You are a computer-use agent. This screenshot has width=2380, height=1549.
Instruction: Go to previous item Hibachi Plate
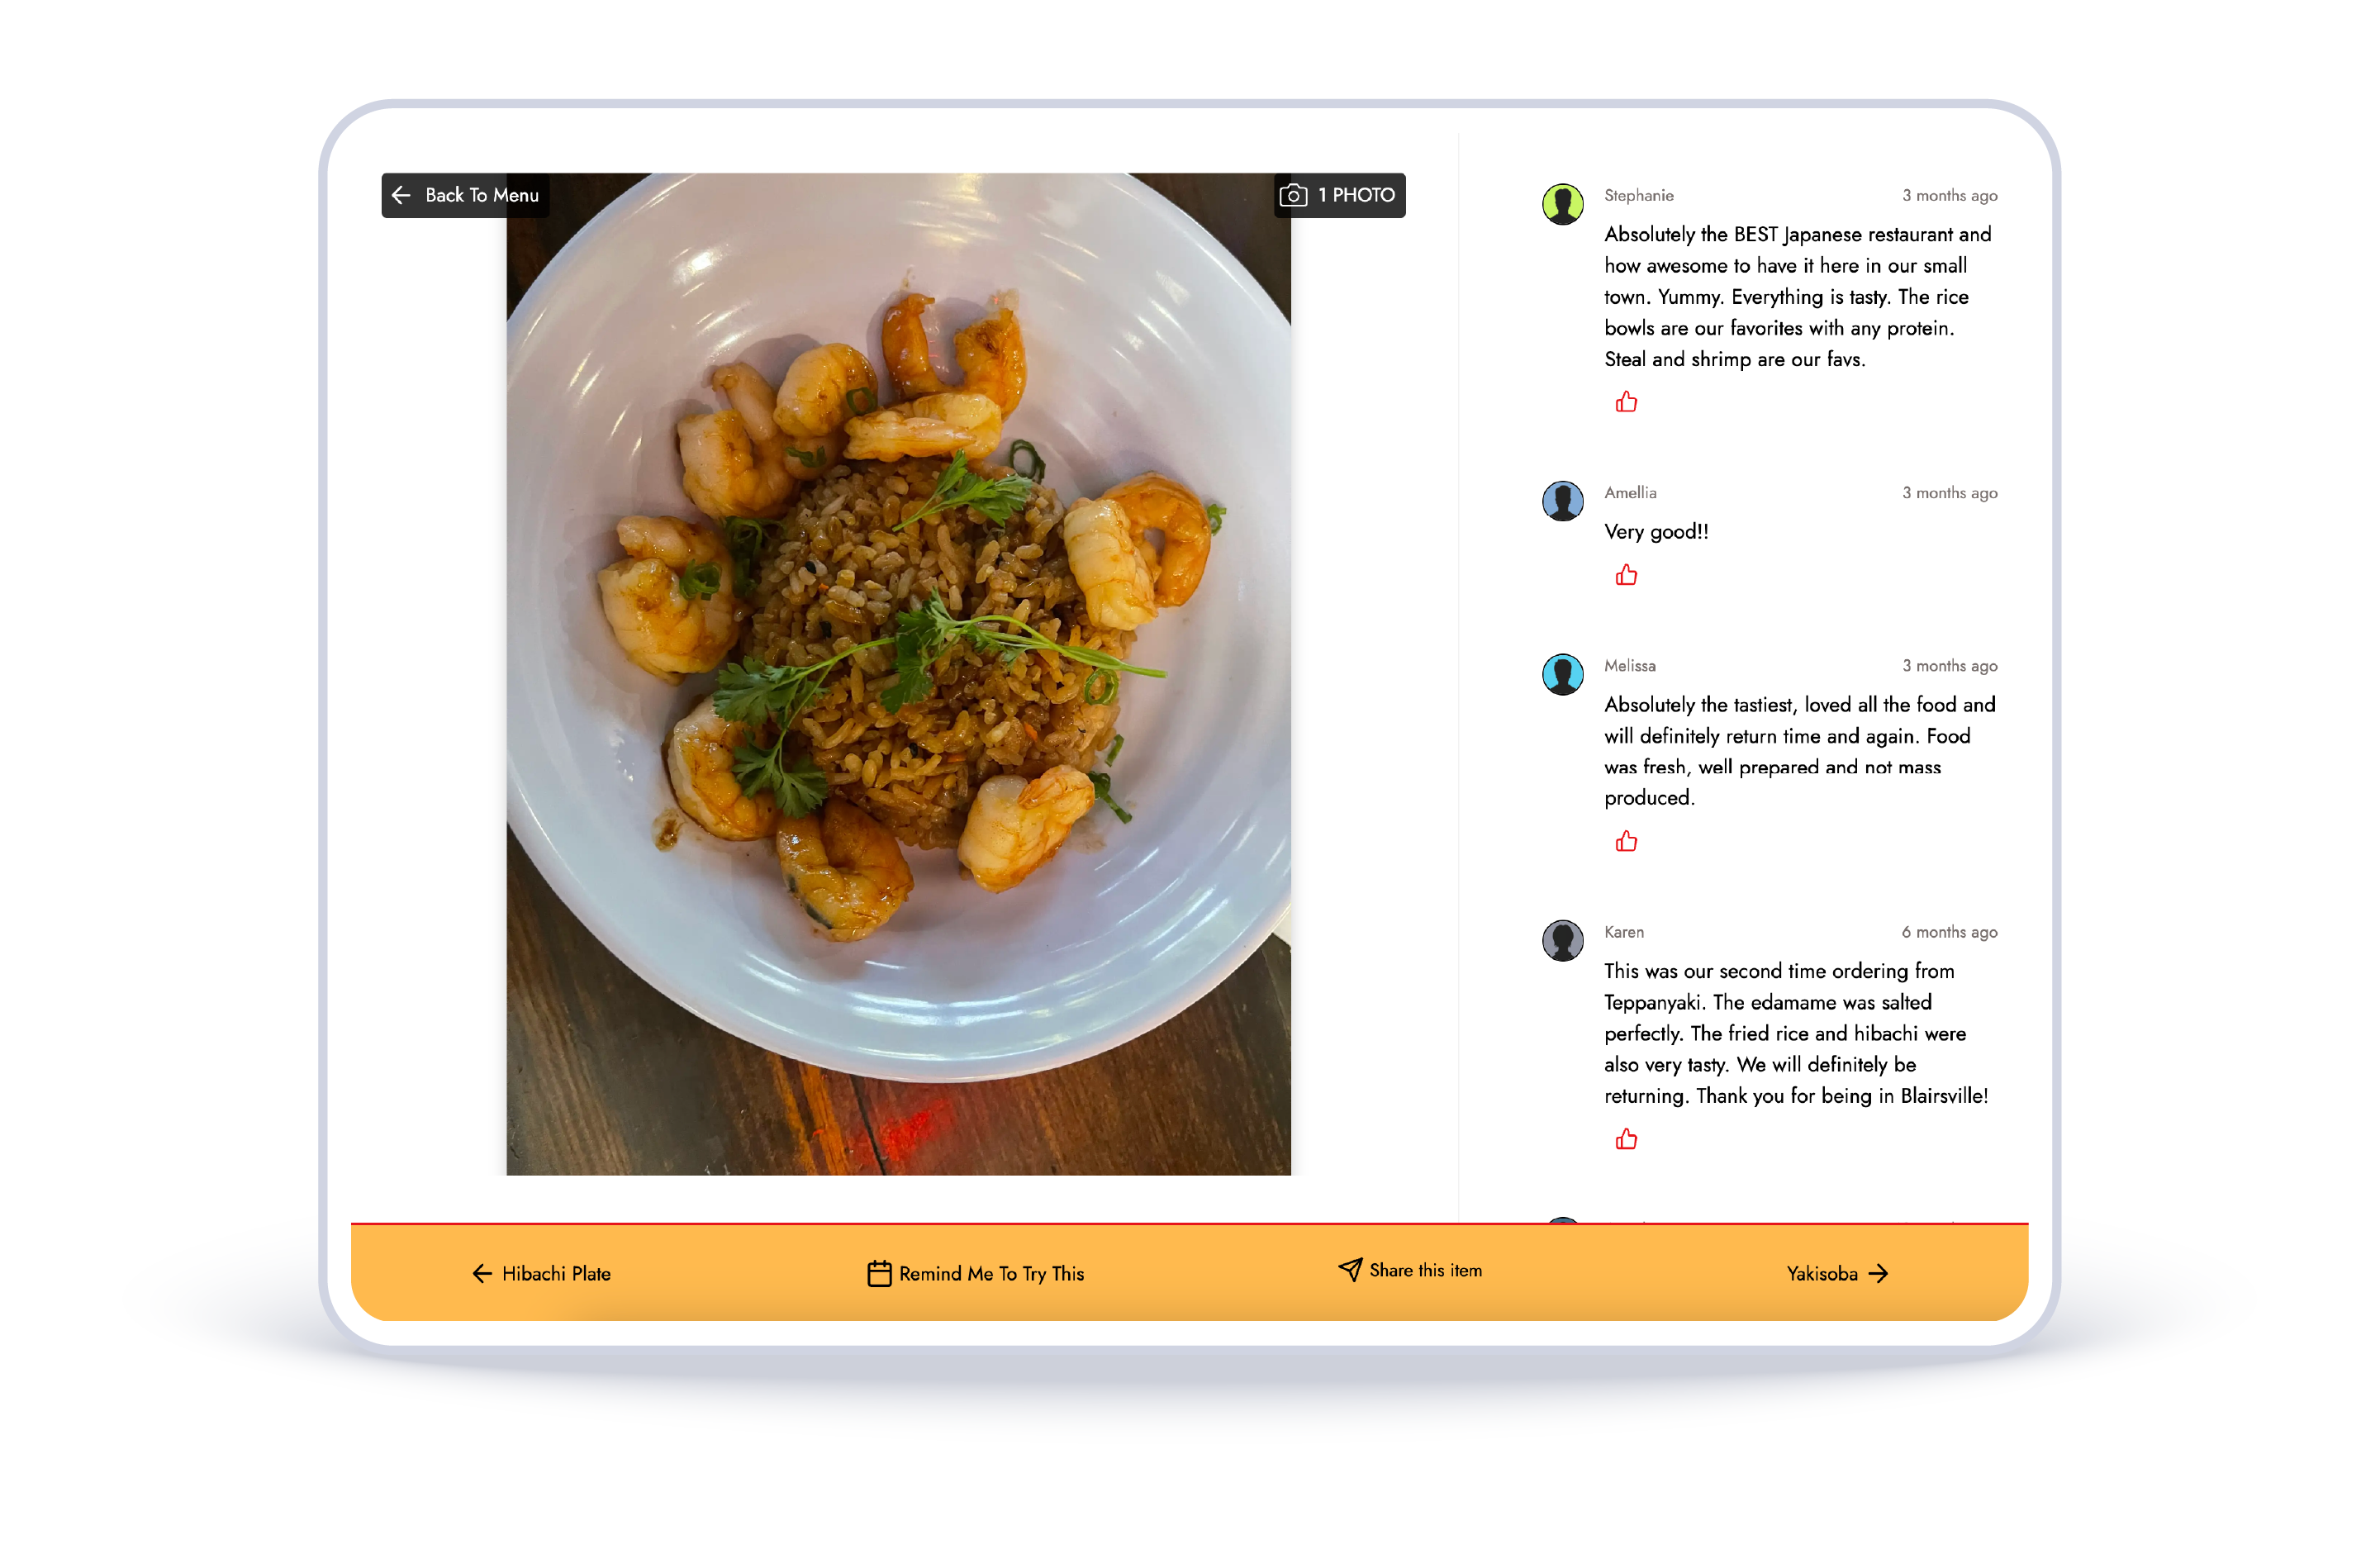[x=541, y=1273]
